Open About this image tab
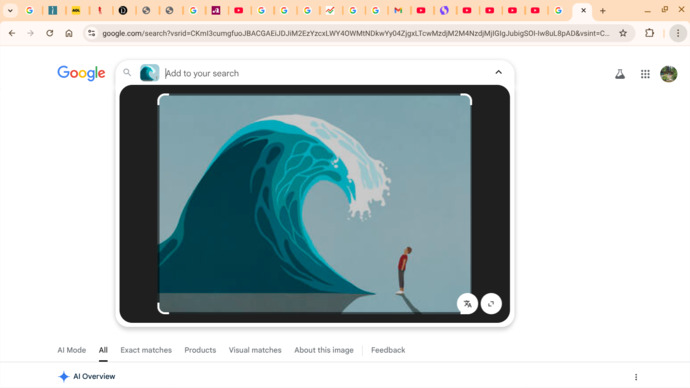 coord(324,350)
